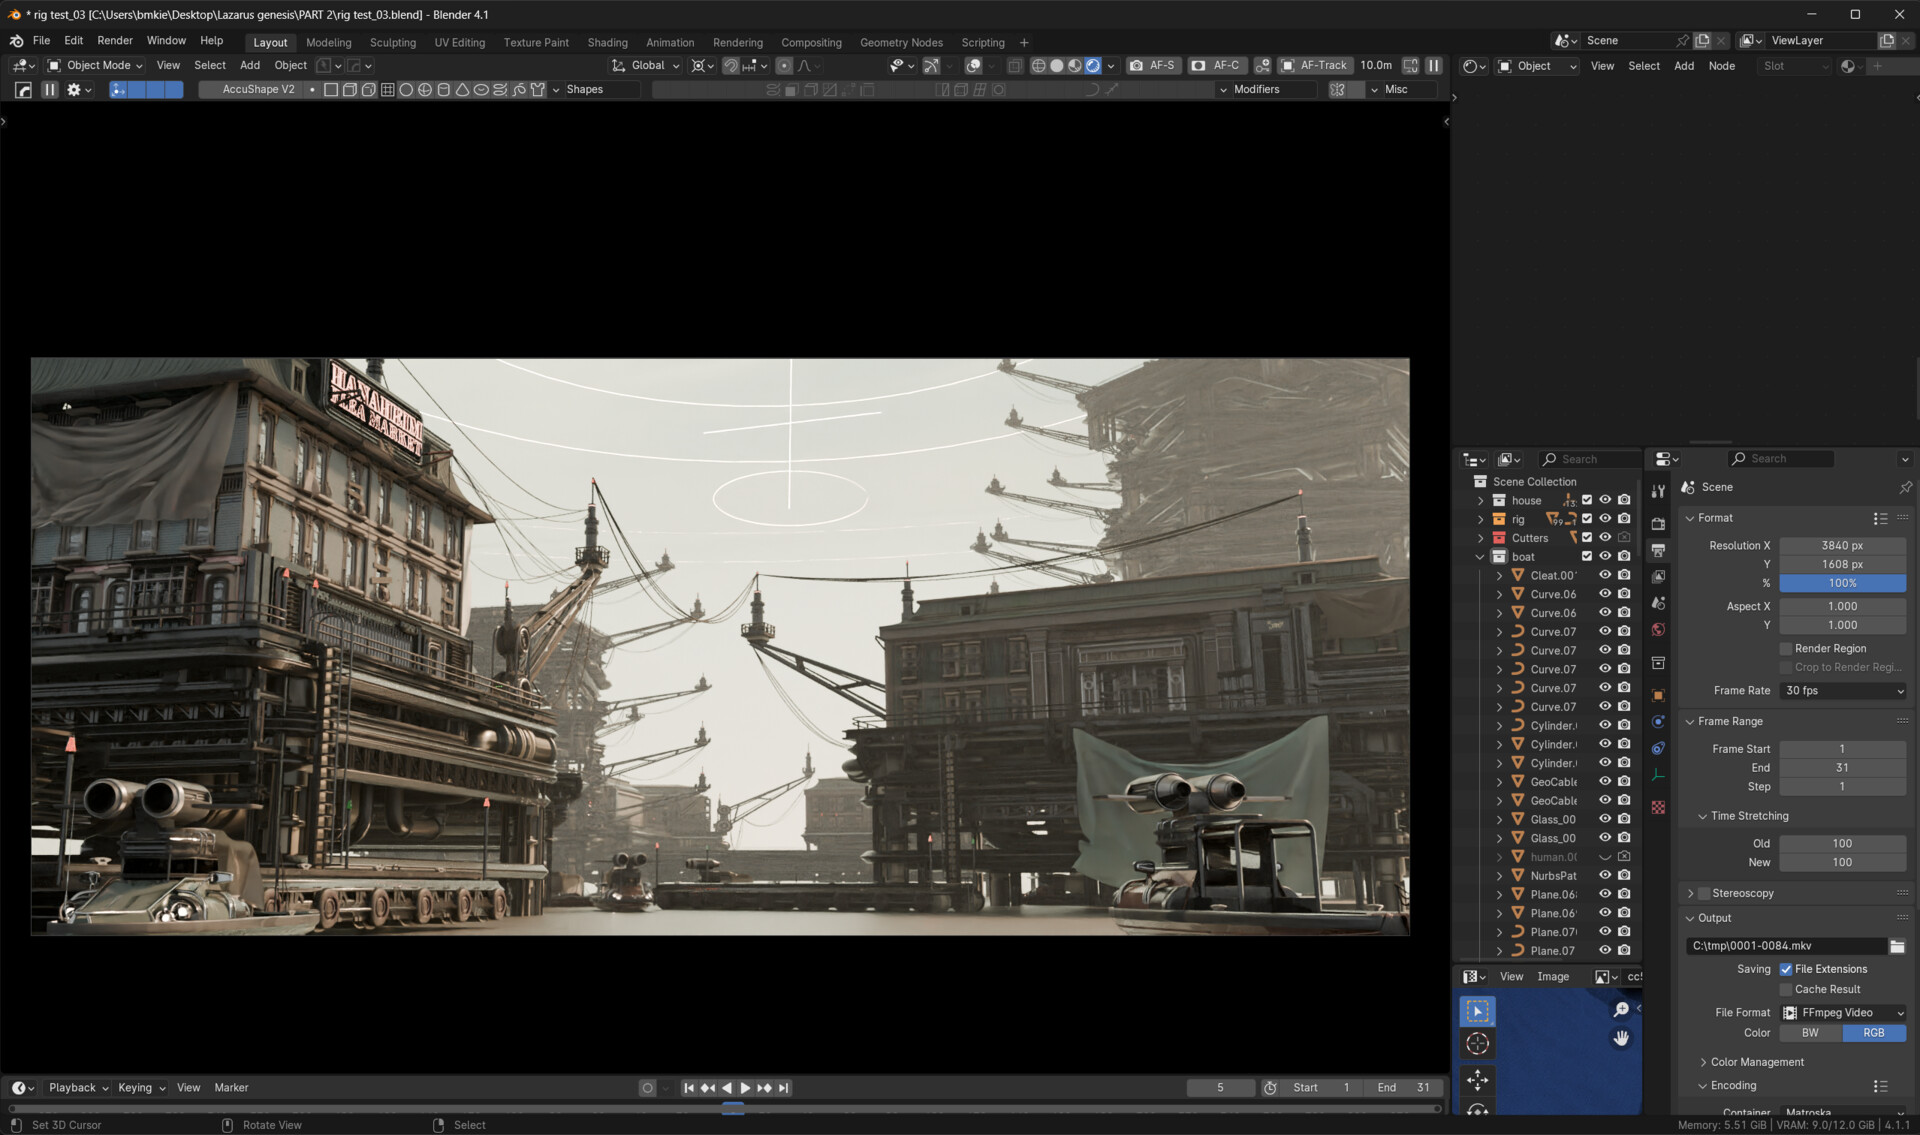The image size is (1920, 1135).
Task: Expand the Stereoscopy panel
Action: tap(1691, 893)
